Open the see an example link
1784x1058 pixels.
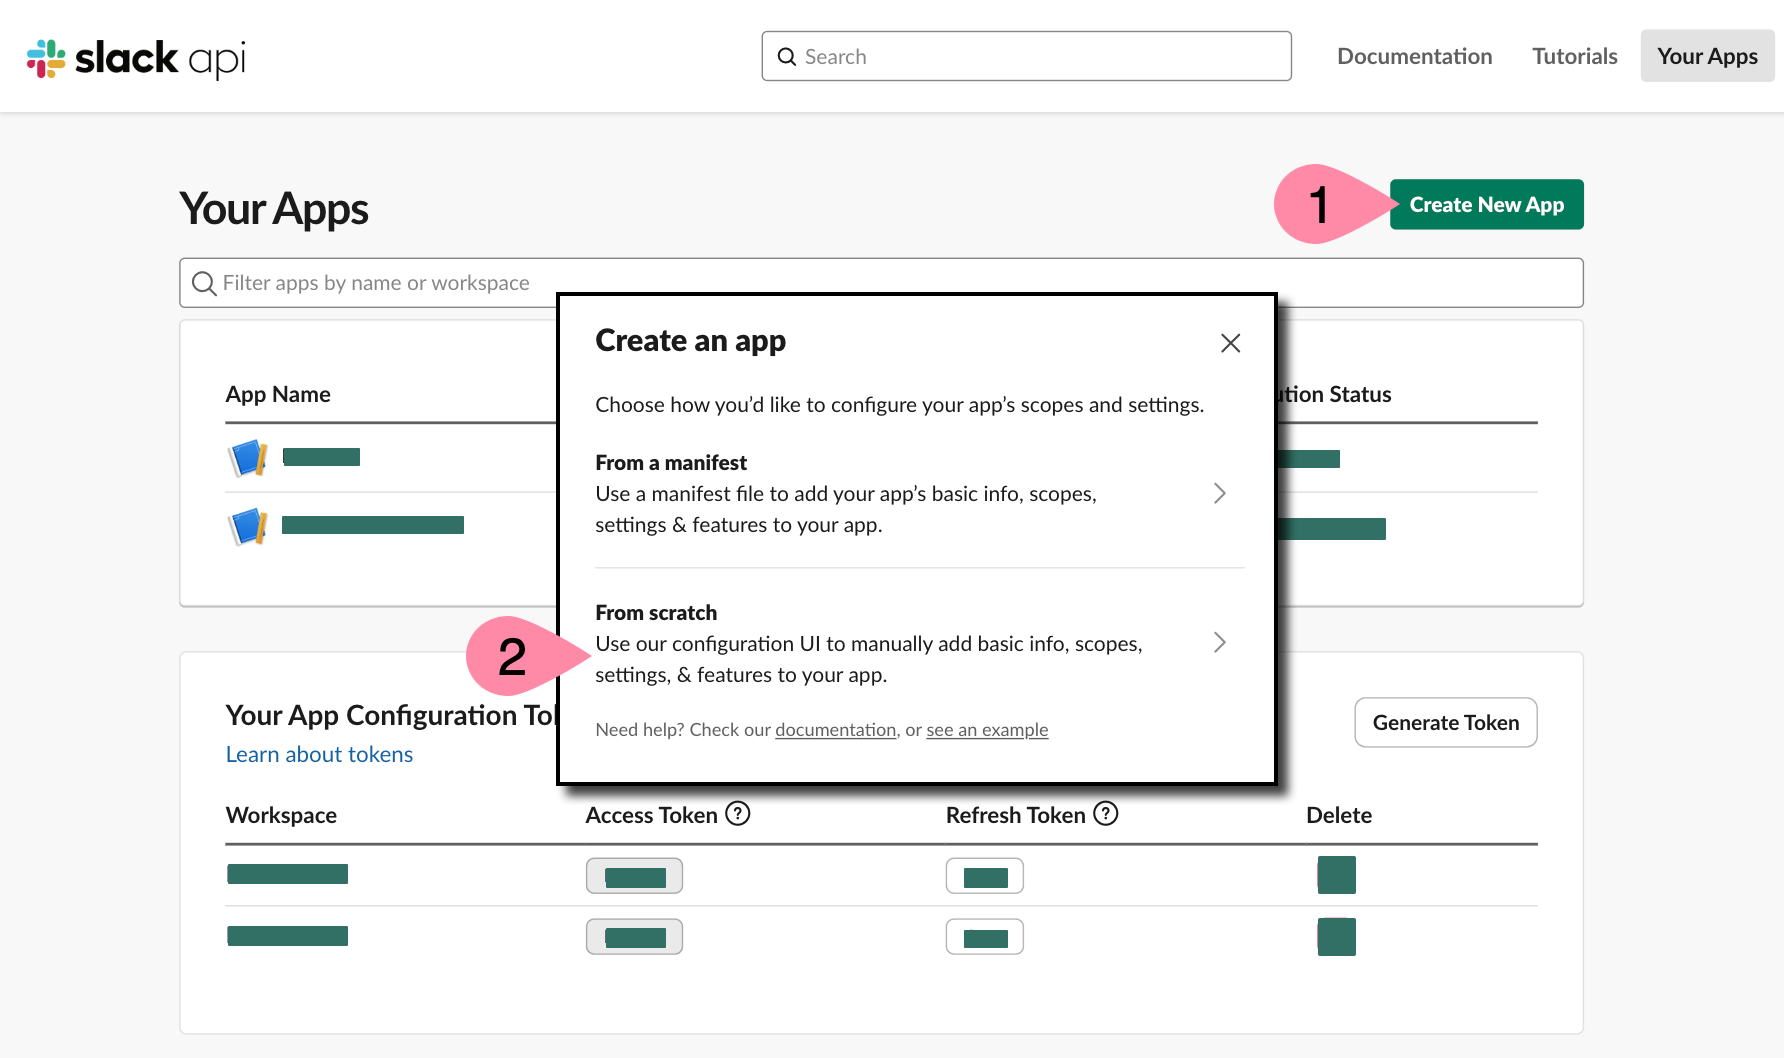click(x=987, y=730)
